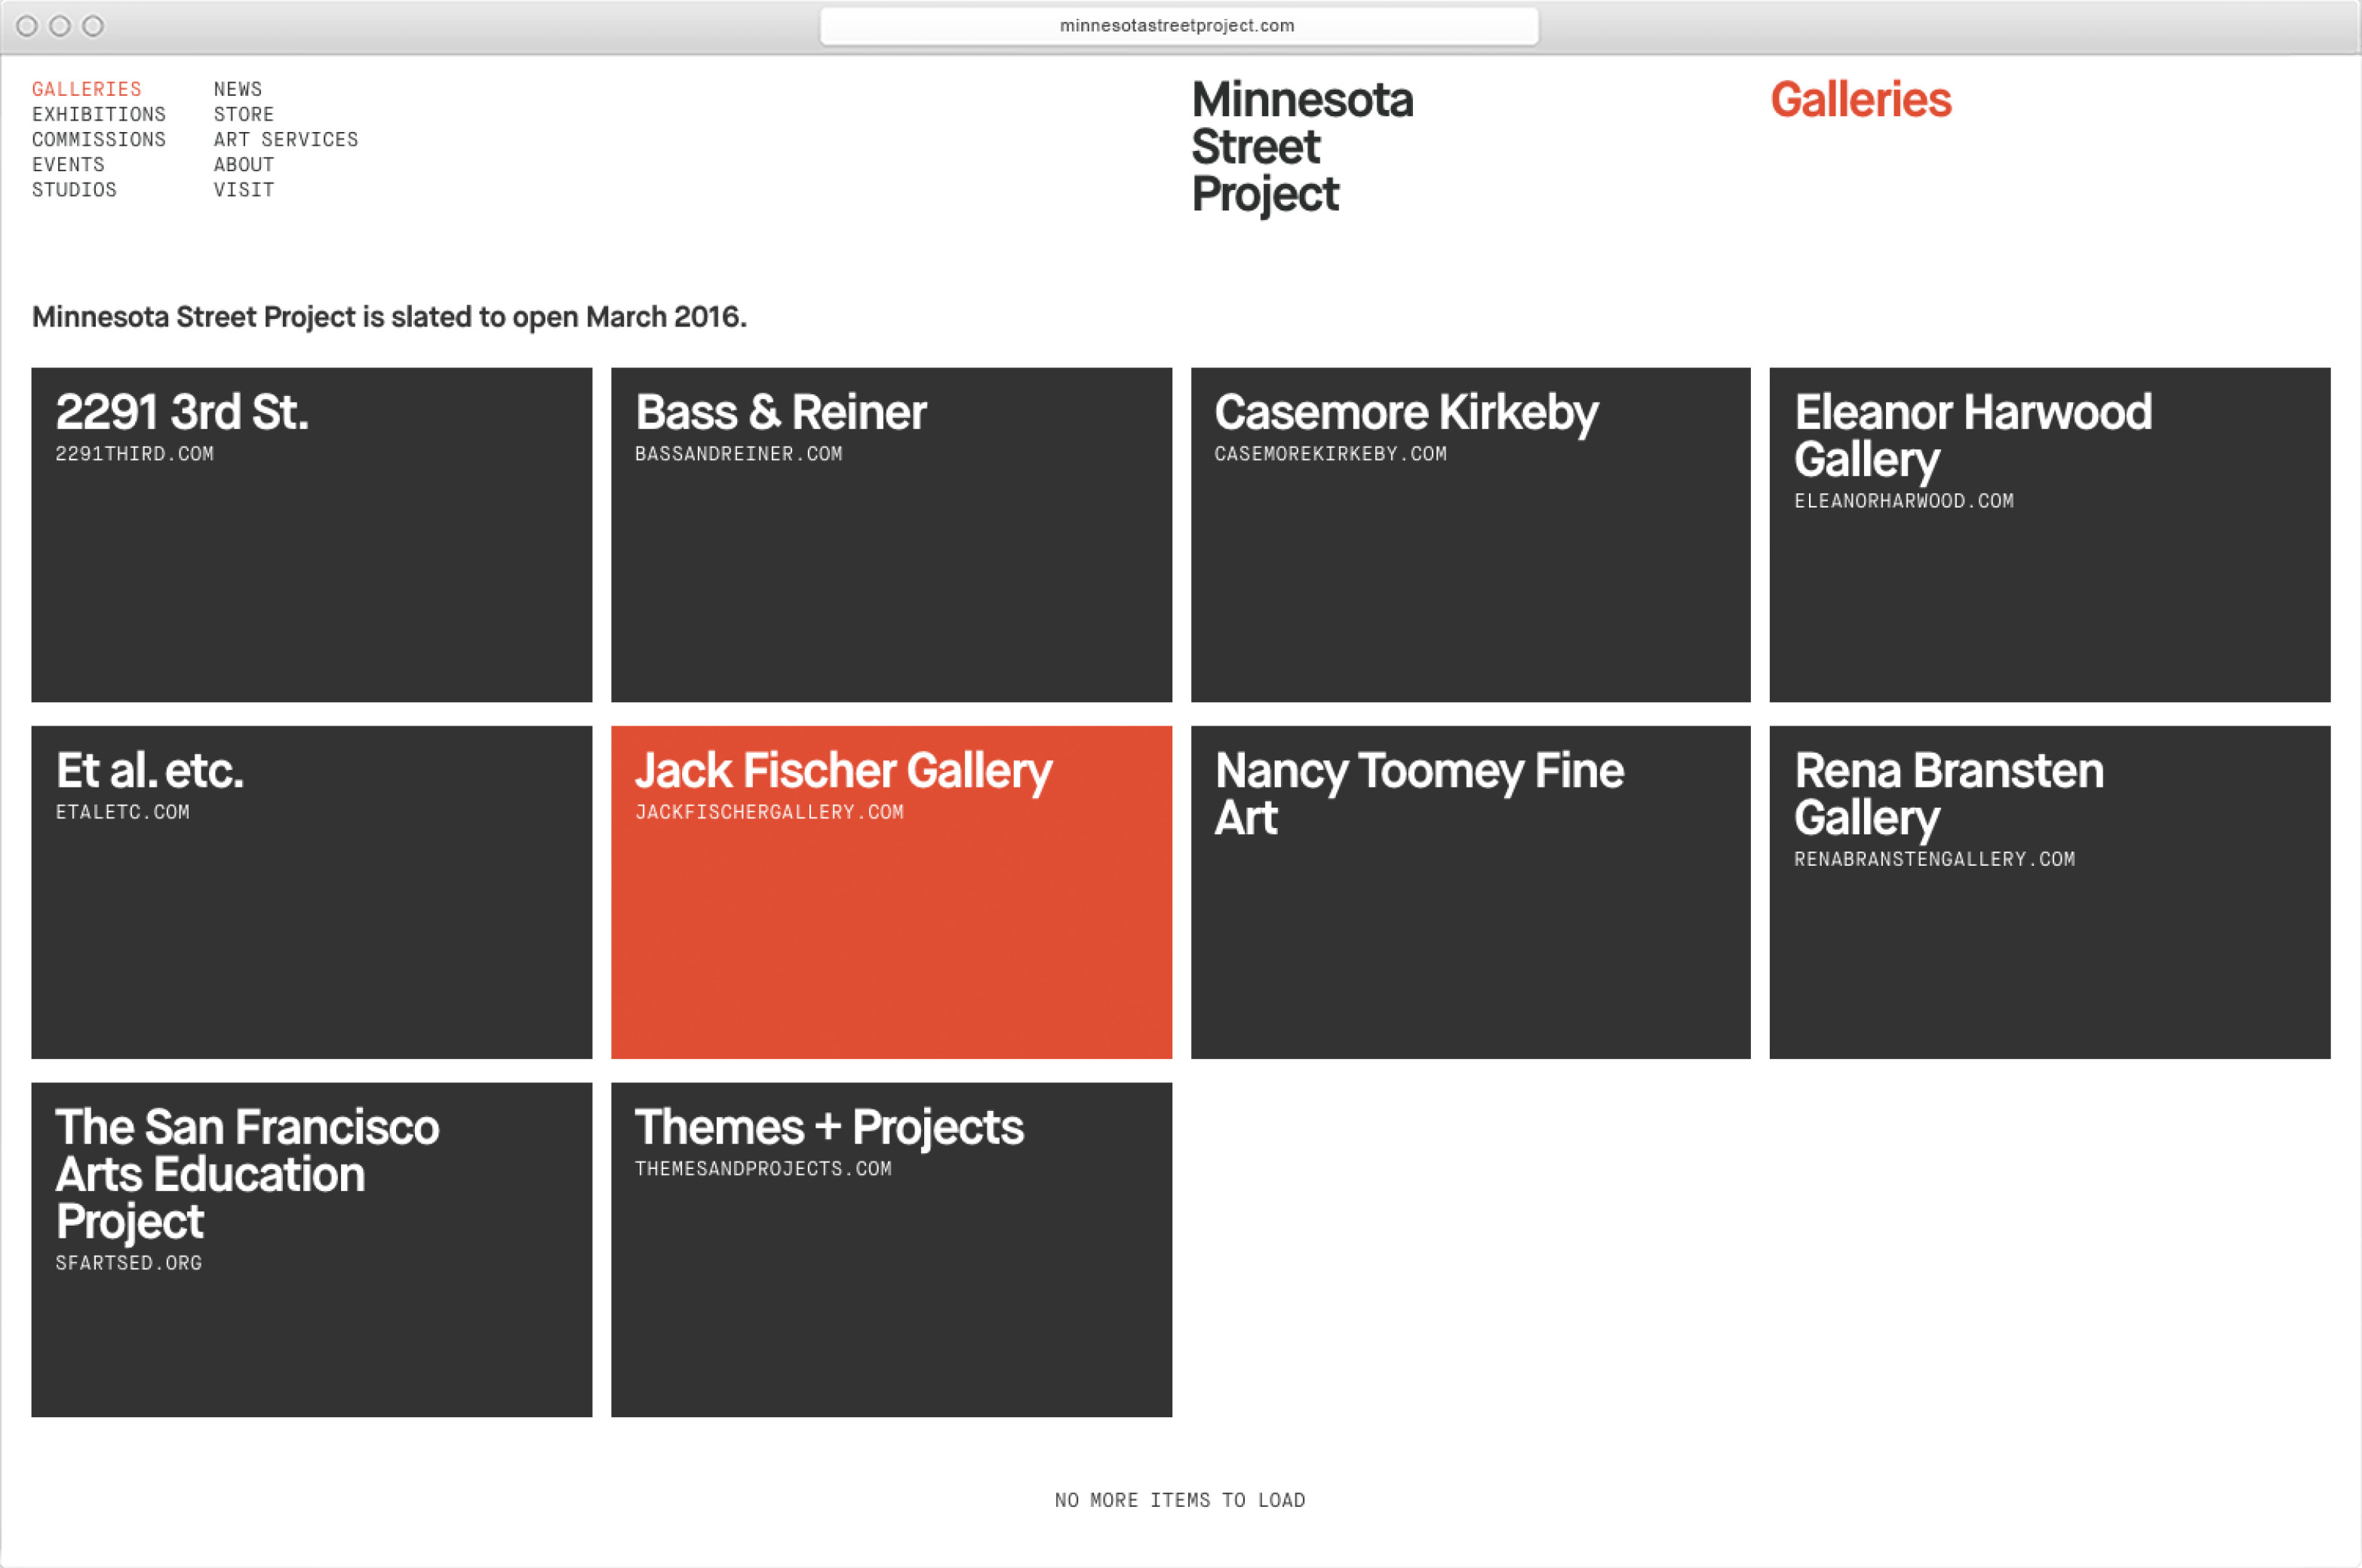Viewport: 2362px width, 1568px height.
Task: Visit the CASEMOREKIRKEBY.COM link
Action: coord(1331,454)
